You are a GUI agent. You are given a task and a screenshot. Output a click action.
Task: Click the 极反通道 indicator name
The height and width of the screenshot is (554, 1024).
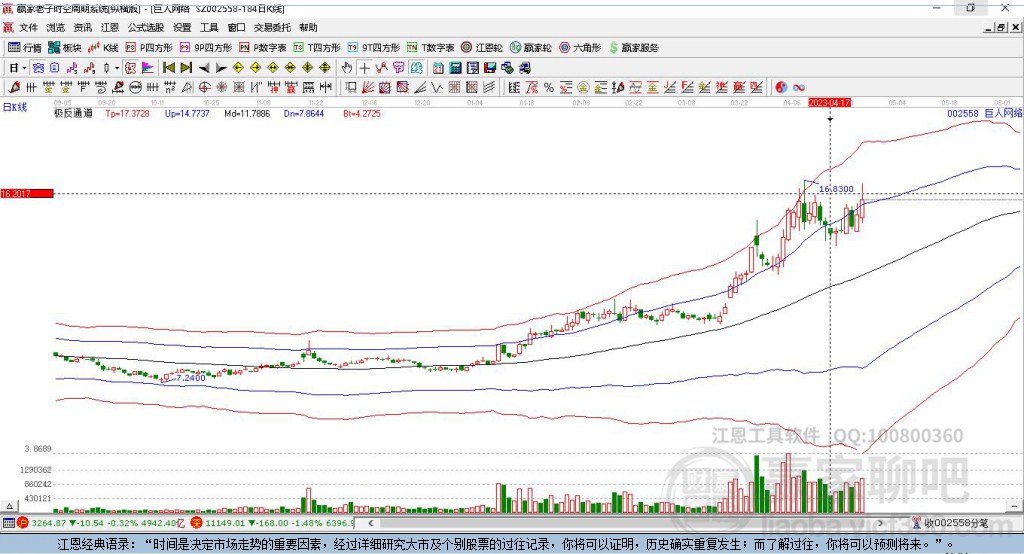pyautogui.click(x=73, y=113)
